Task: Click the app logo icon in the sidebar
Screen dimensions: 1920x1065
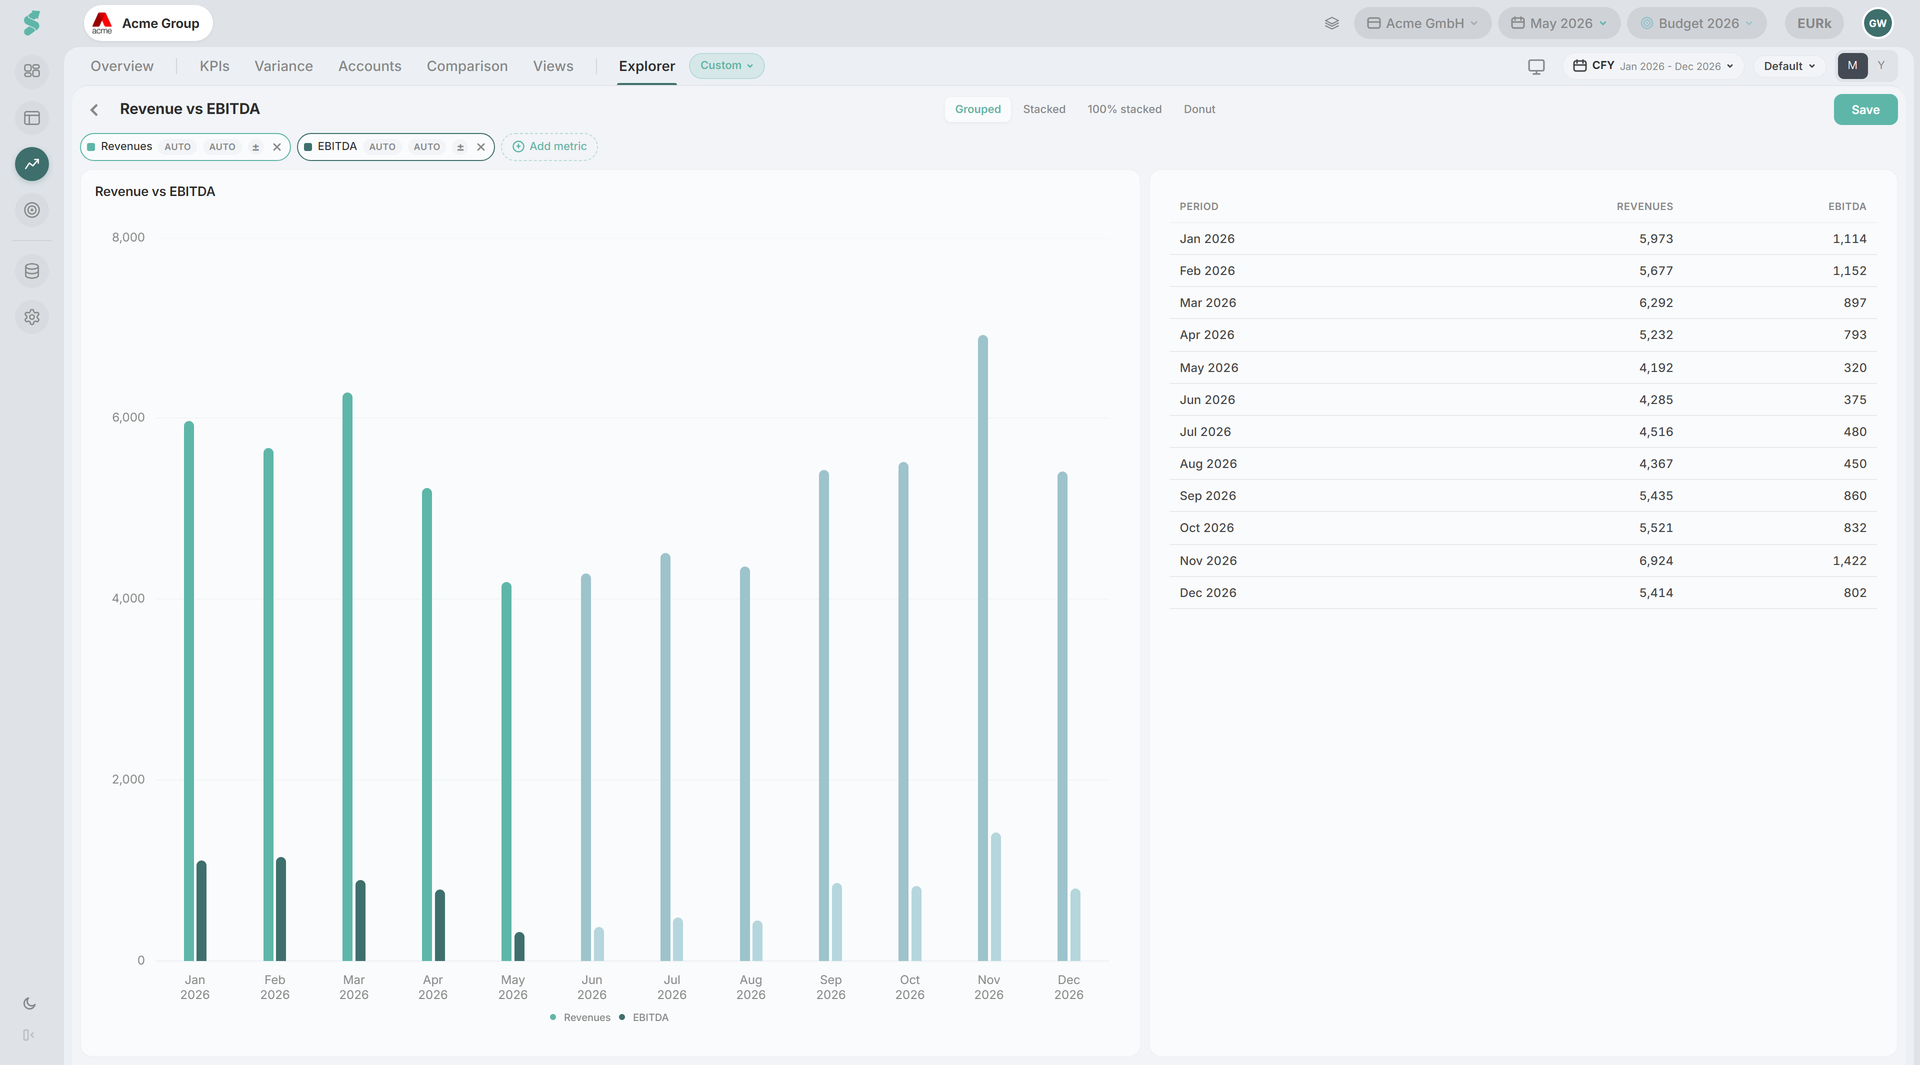Action: [x=32, y=23]
